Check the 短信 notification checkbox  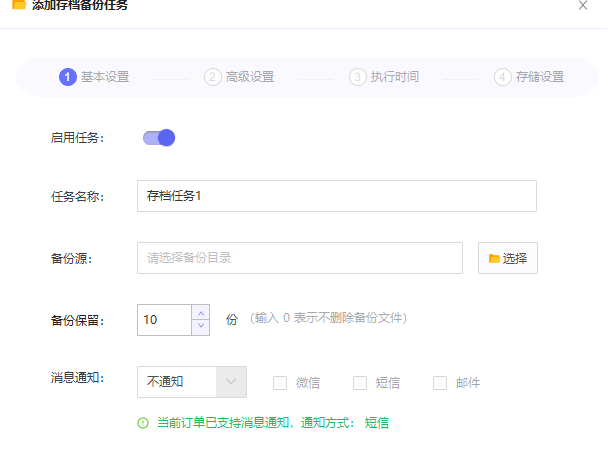(x=360, y=383)
